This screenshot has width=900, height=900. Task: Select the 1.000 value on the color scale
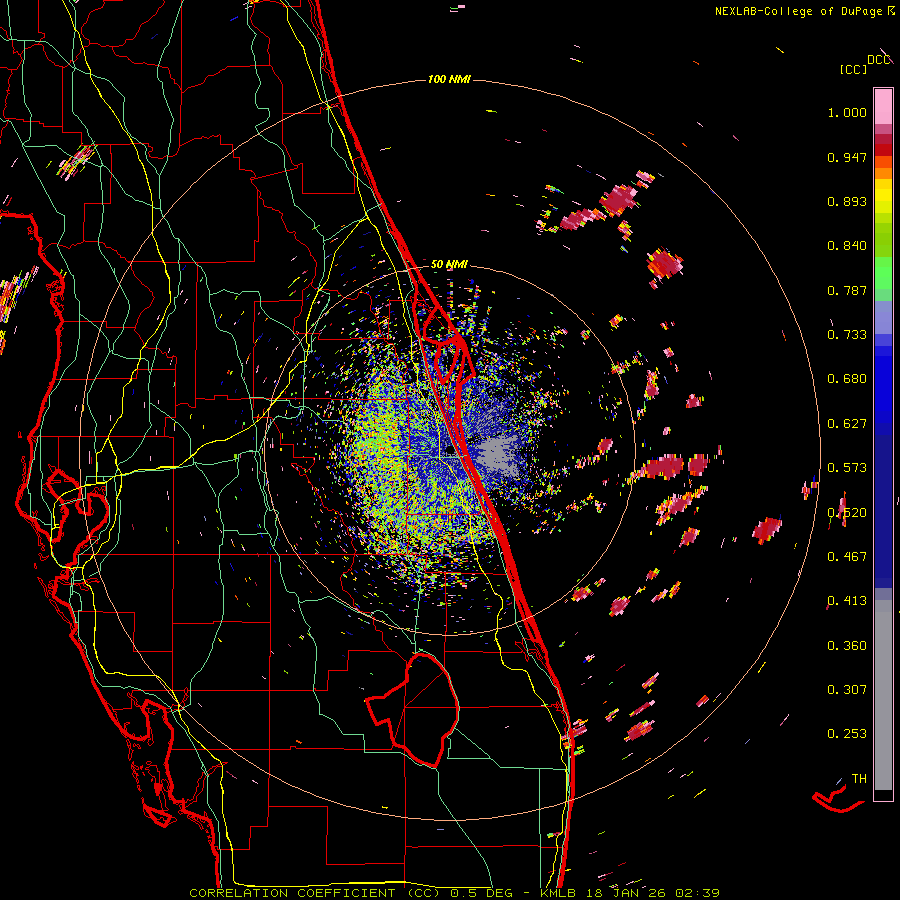tap(847, 112)
